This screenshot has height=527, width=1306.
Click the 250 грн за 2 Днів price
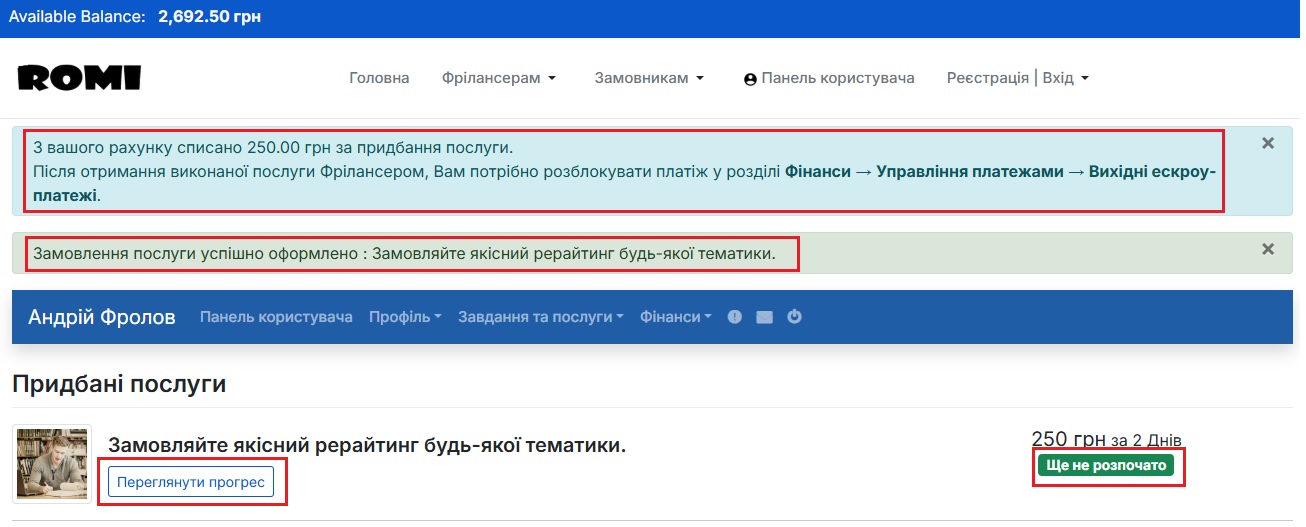pyautogui.click(x=1107, y=439)
